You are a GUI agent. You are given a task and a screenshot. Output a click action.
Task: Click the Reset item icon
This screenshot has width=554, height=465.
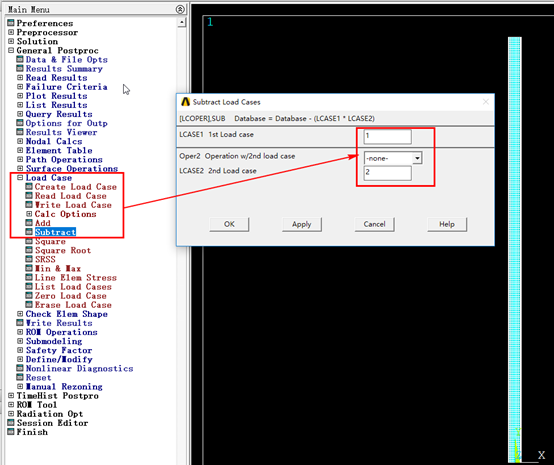(20, 377)
